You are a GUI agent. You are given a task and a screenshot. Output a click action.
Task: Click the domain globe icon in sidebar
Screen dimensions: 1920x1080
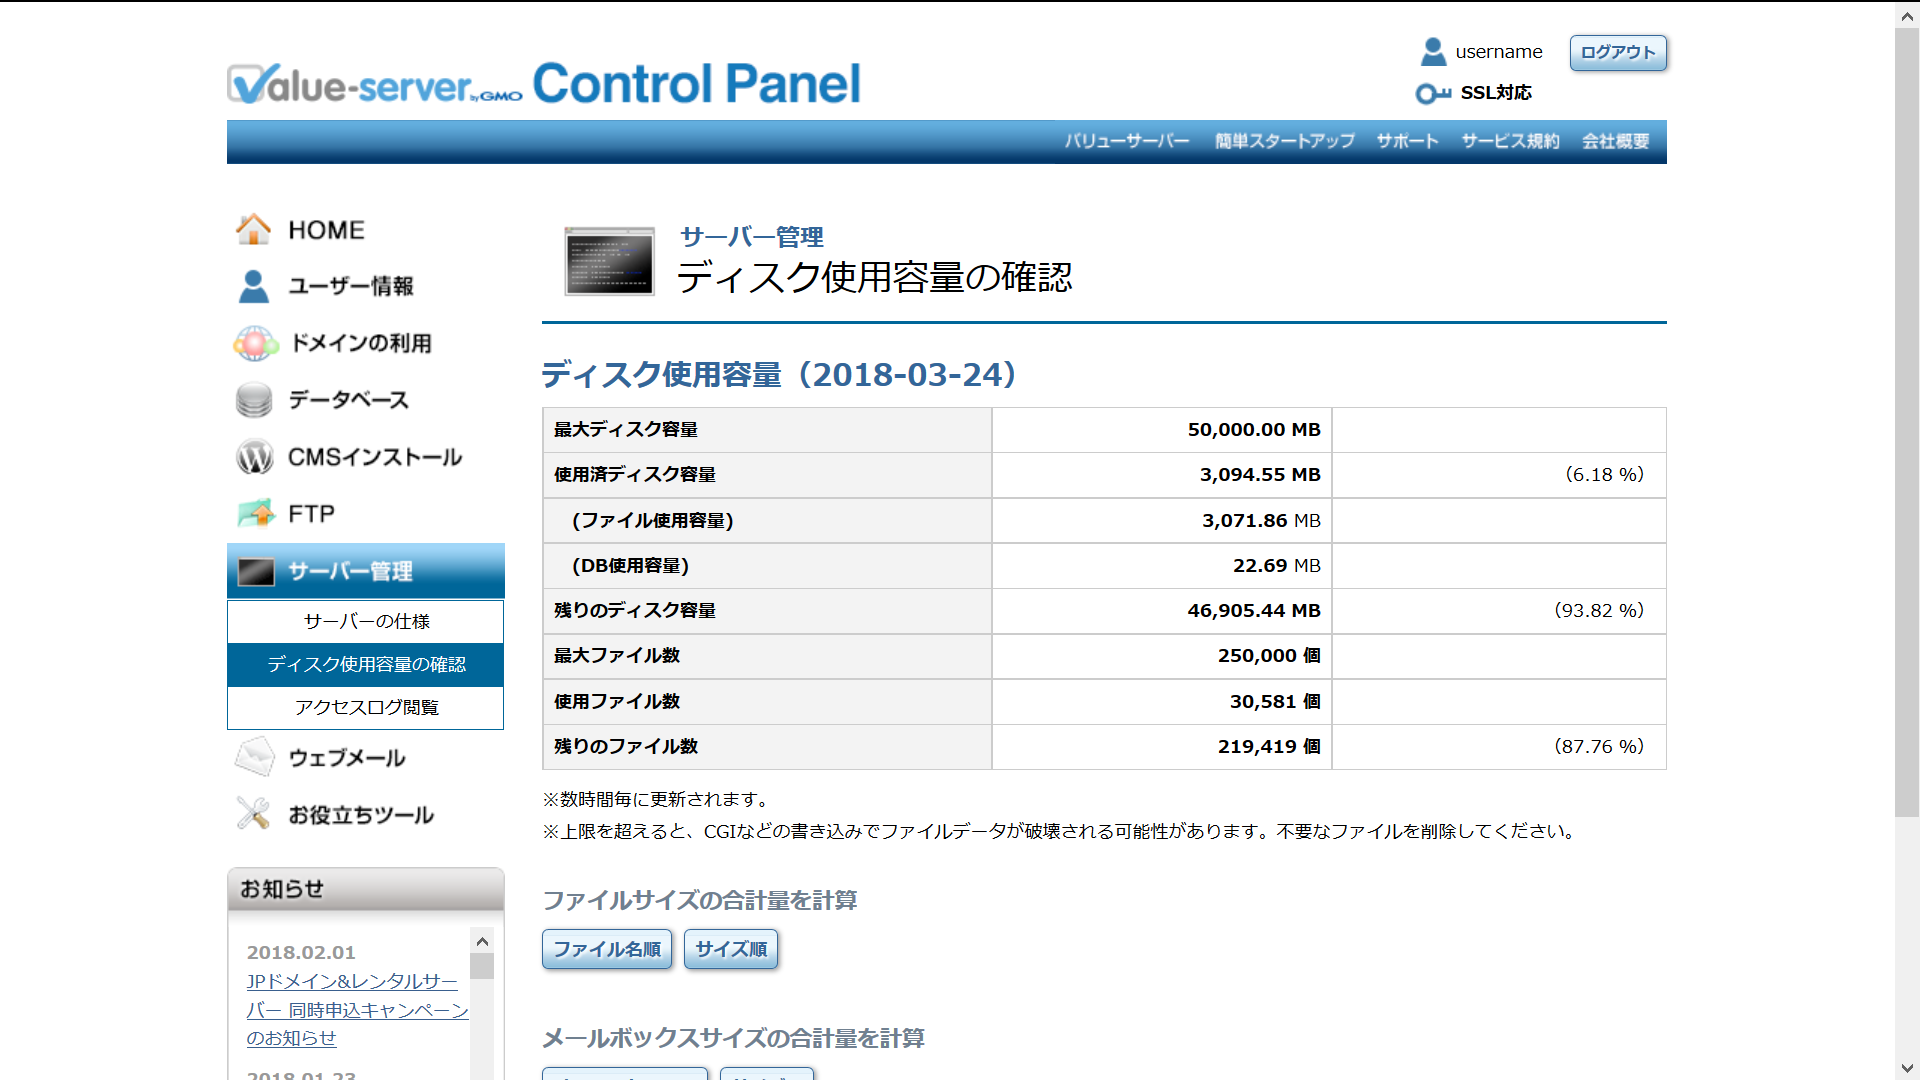click(255, 343)
